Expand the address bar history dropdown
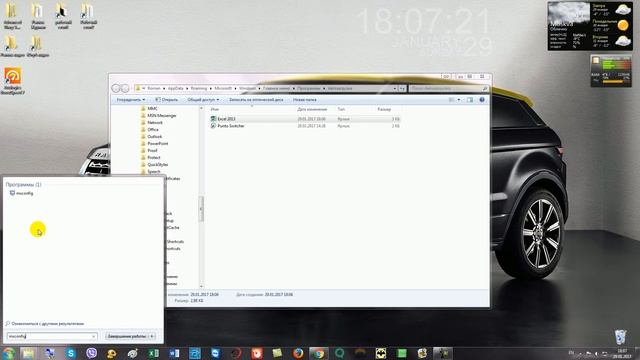 [x=395, y=88]
